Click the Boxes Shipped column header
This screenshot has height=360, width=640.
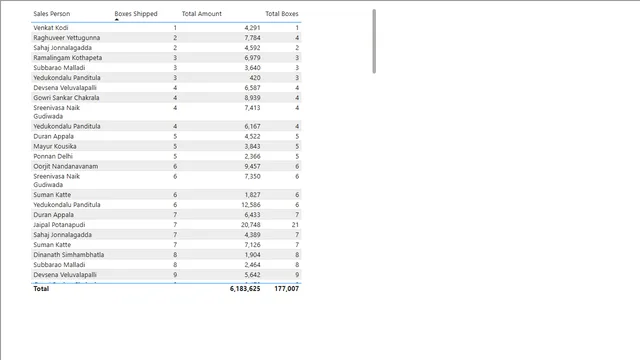136,13
